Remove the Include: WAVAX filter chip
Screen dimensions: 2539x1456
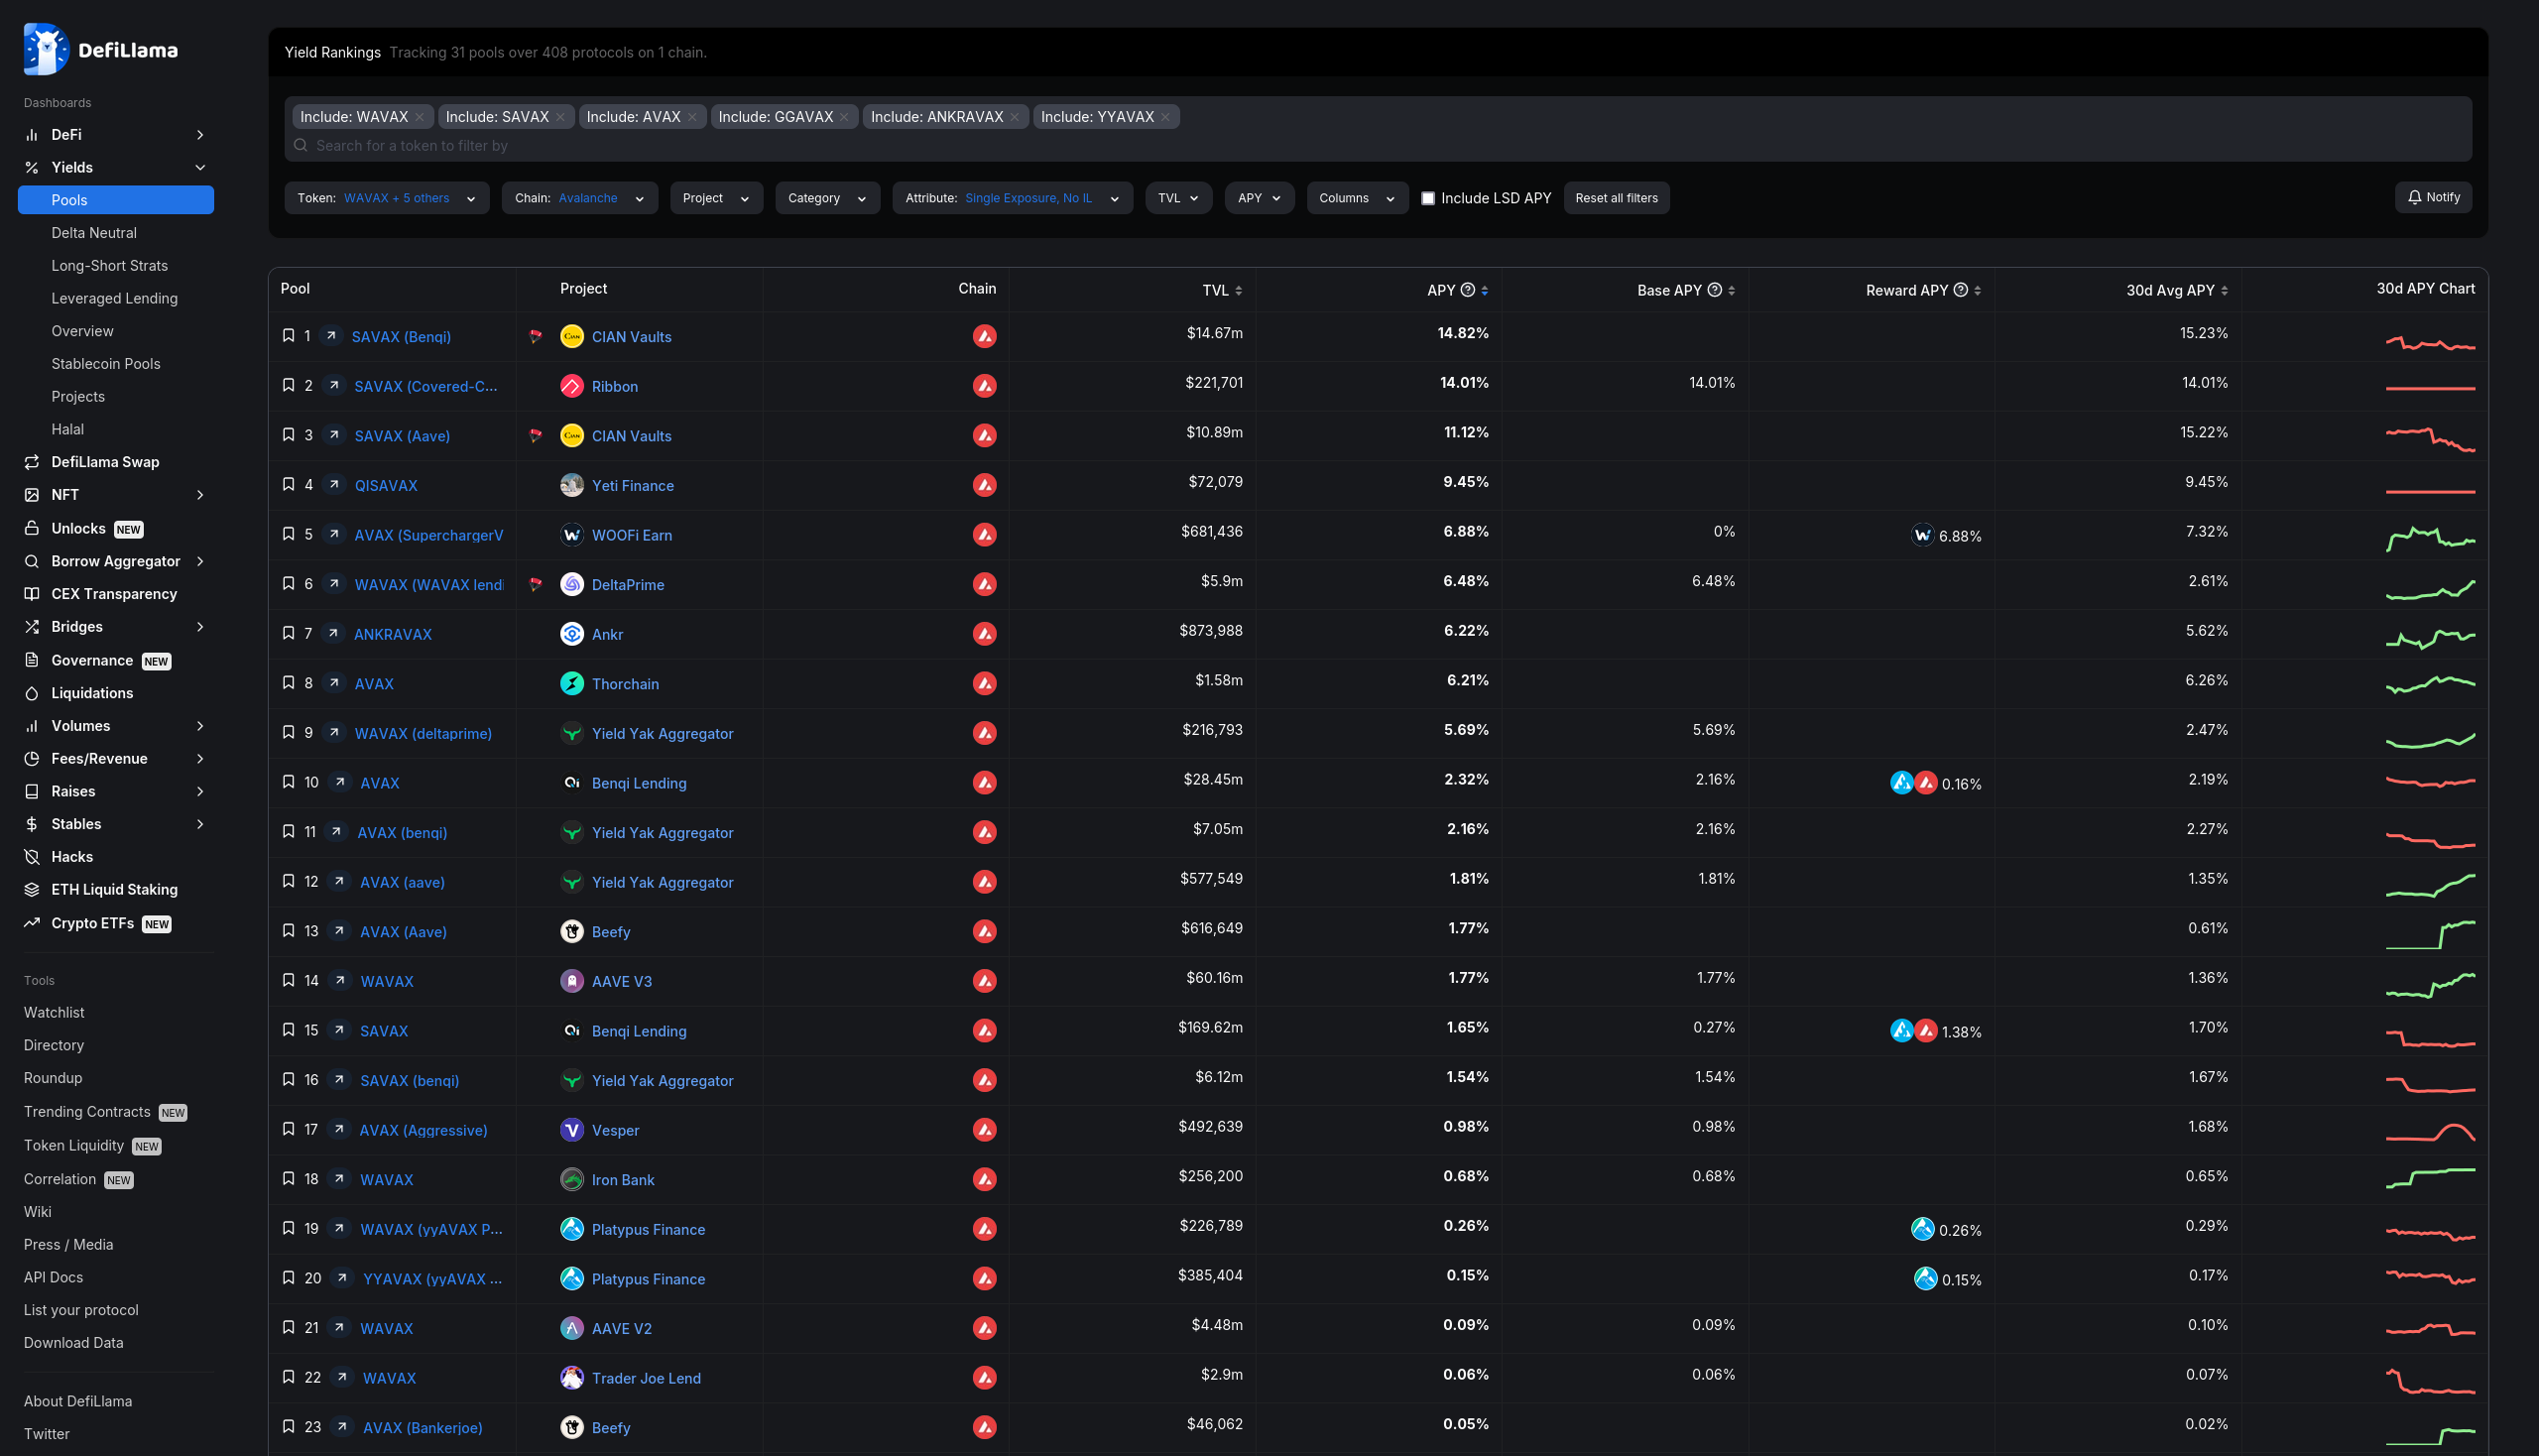click(x=420, y=117)
